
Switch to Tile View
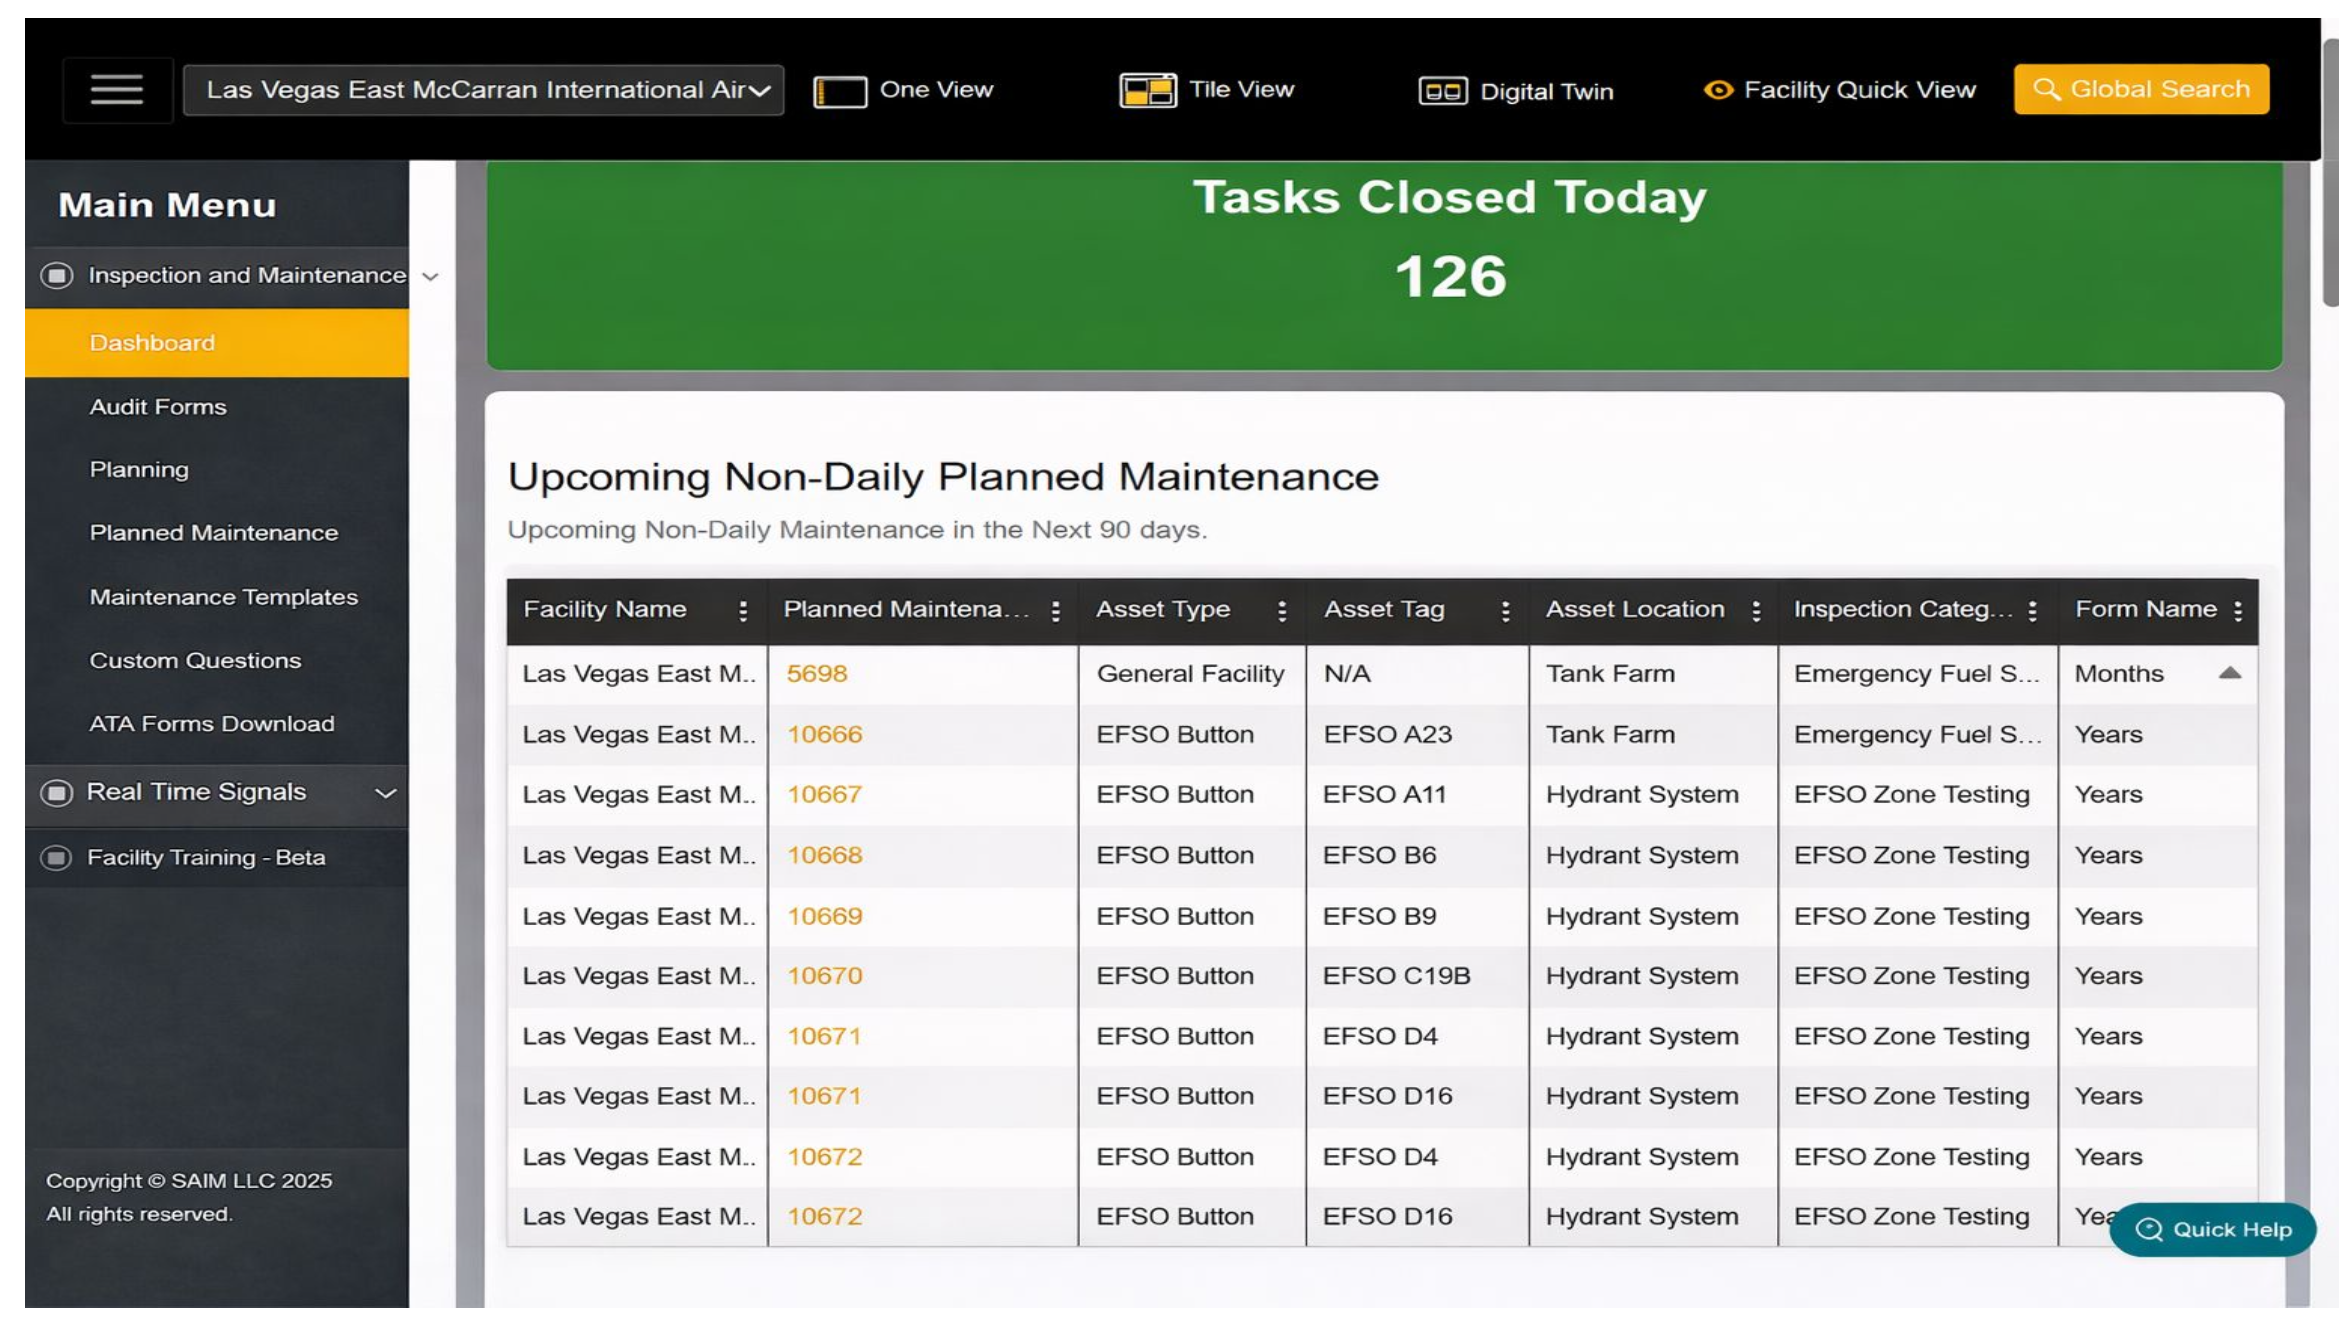pos(1207,89)
